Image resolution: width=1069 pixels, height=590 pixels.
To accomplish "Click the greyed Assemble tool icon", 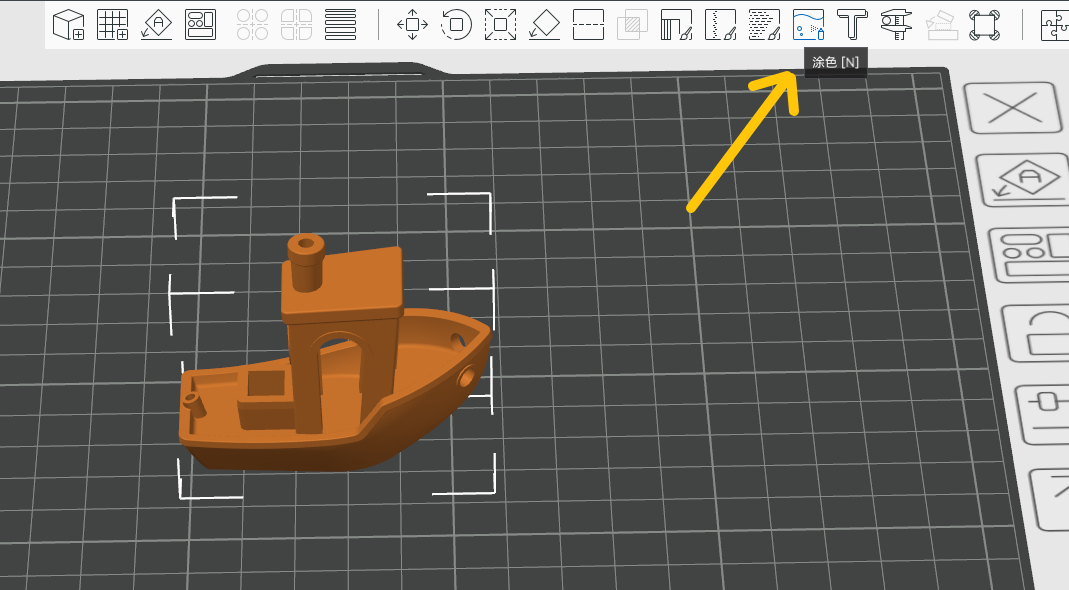I will click(x=941, y=25).
